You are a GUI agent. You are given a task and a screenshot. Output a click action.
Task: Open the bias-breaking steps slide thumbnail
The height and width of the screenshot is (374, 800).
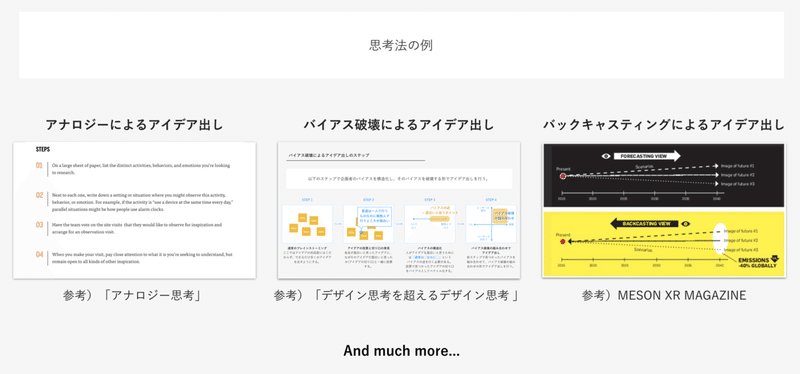(x=398, y=210)
